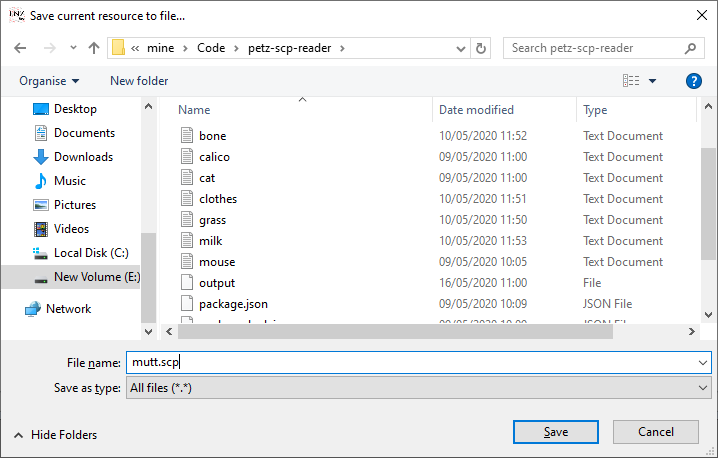The width and height of the screenshot is (718, 458).
Task: Open the Organise menu
Action: pos(48,81)
